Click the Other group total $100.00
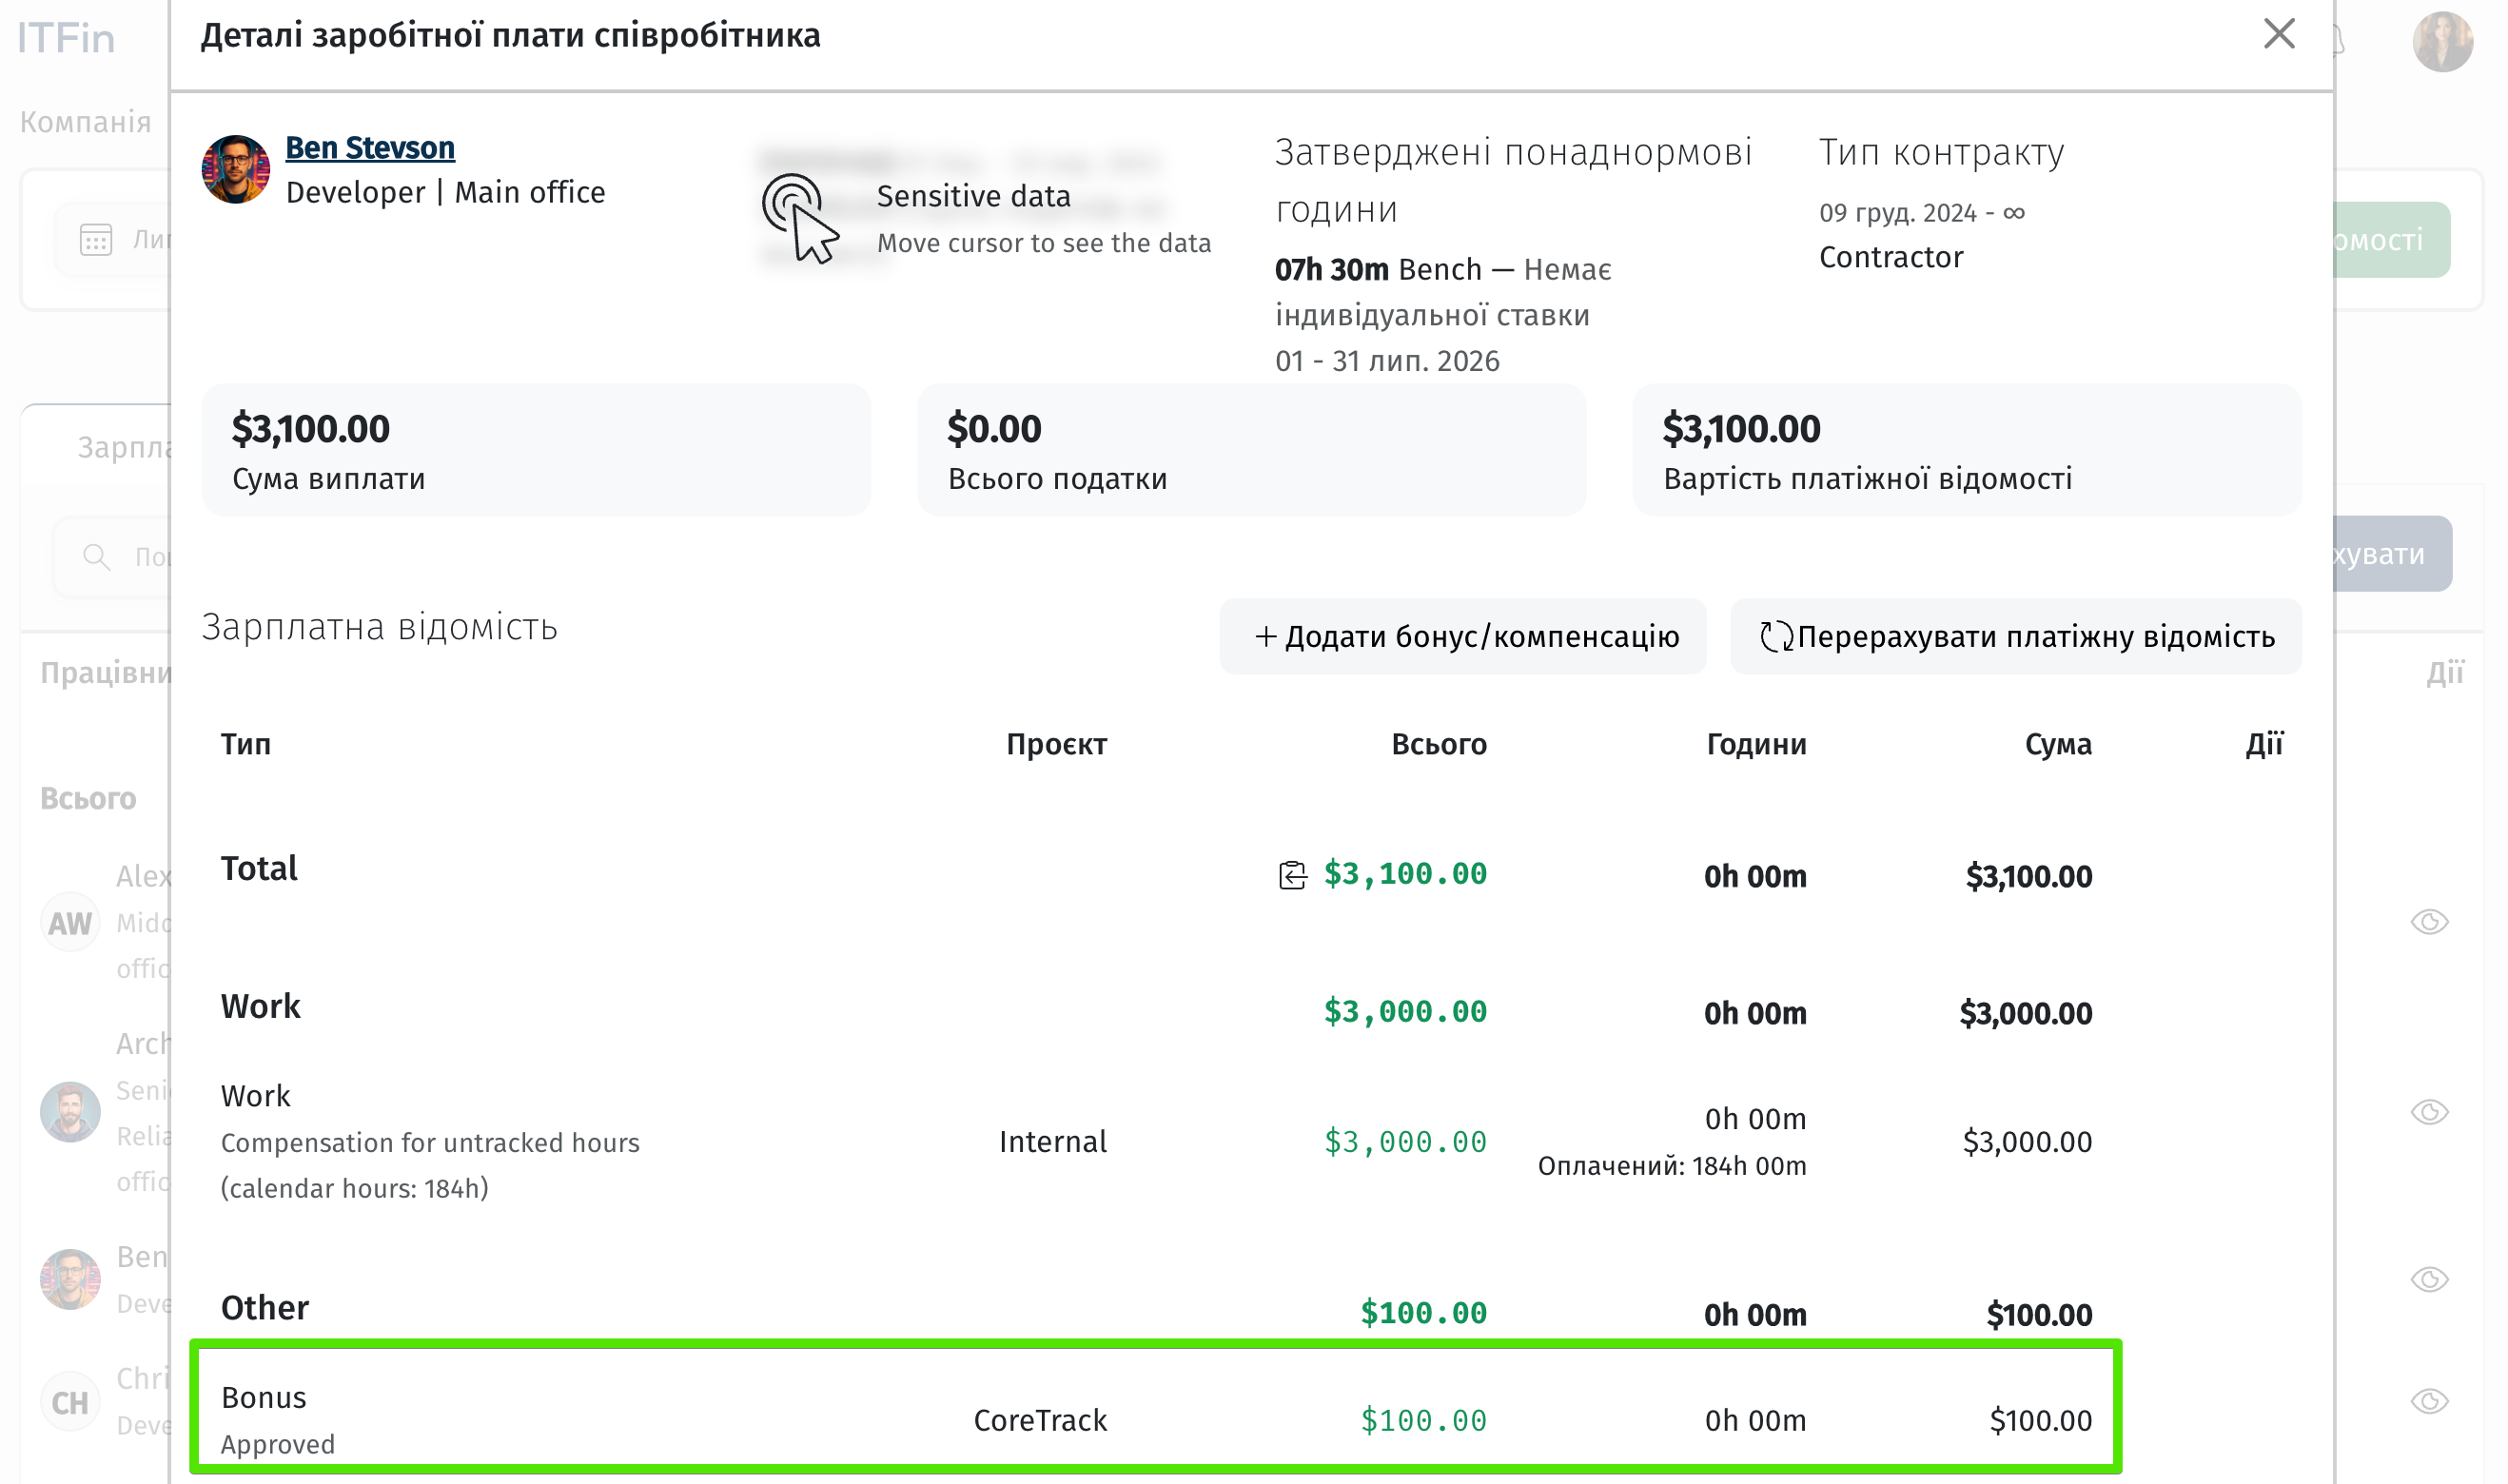The image size is (2508, 1484). (x=1423, y=1313)
